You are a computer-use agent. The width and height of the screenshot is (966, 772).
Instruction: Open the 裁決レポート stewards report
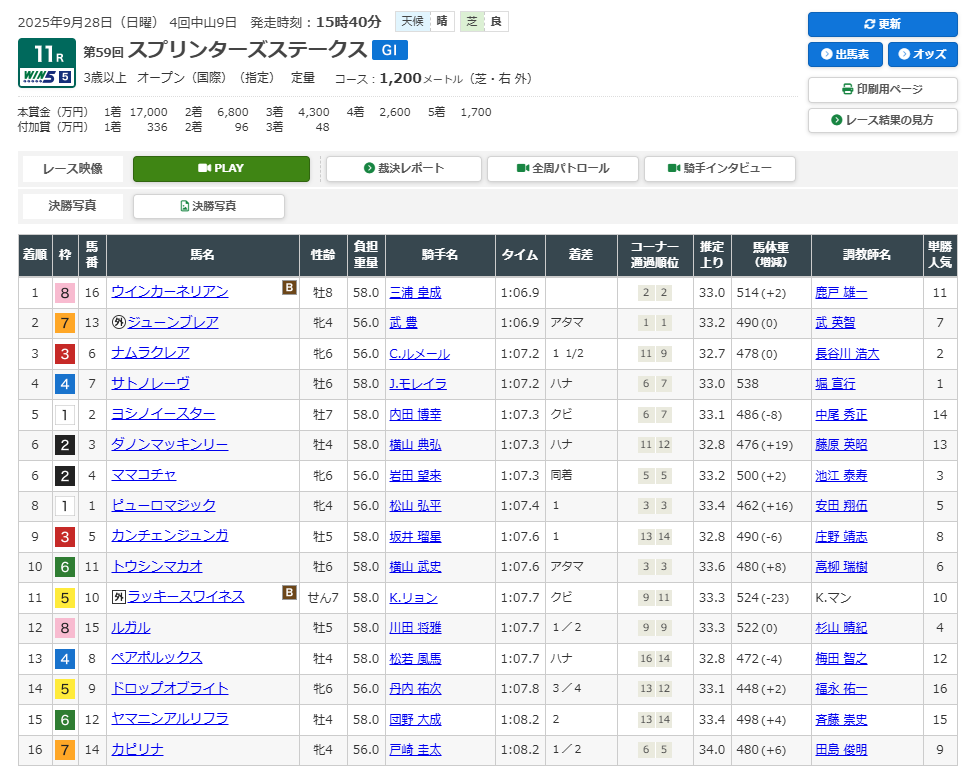[404, 168]
